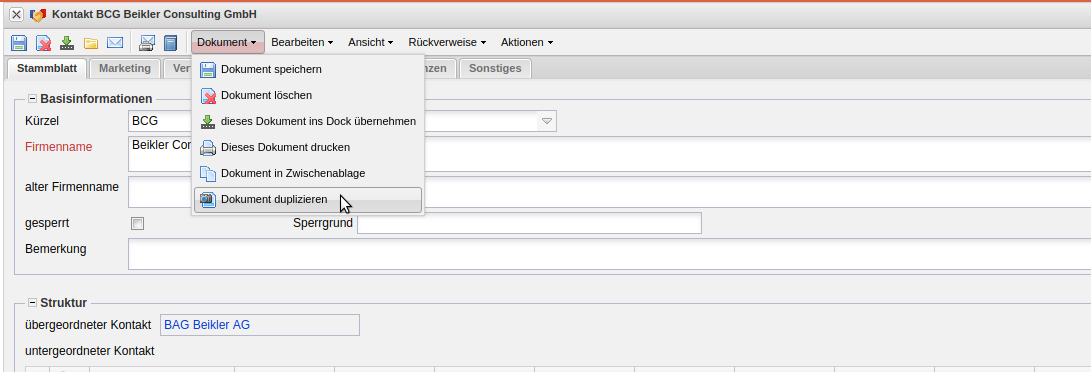
Task: Switch to the Sonstiges tab
Action: [x=495, y=68]
